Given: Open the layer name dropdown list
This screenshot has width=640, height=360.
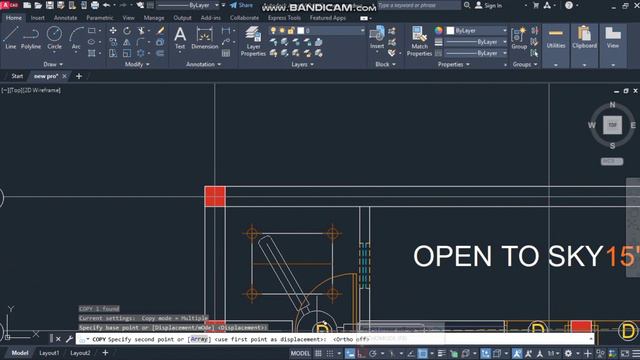Looking at the screenshot, I should [362, 31].
